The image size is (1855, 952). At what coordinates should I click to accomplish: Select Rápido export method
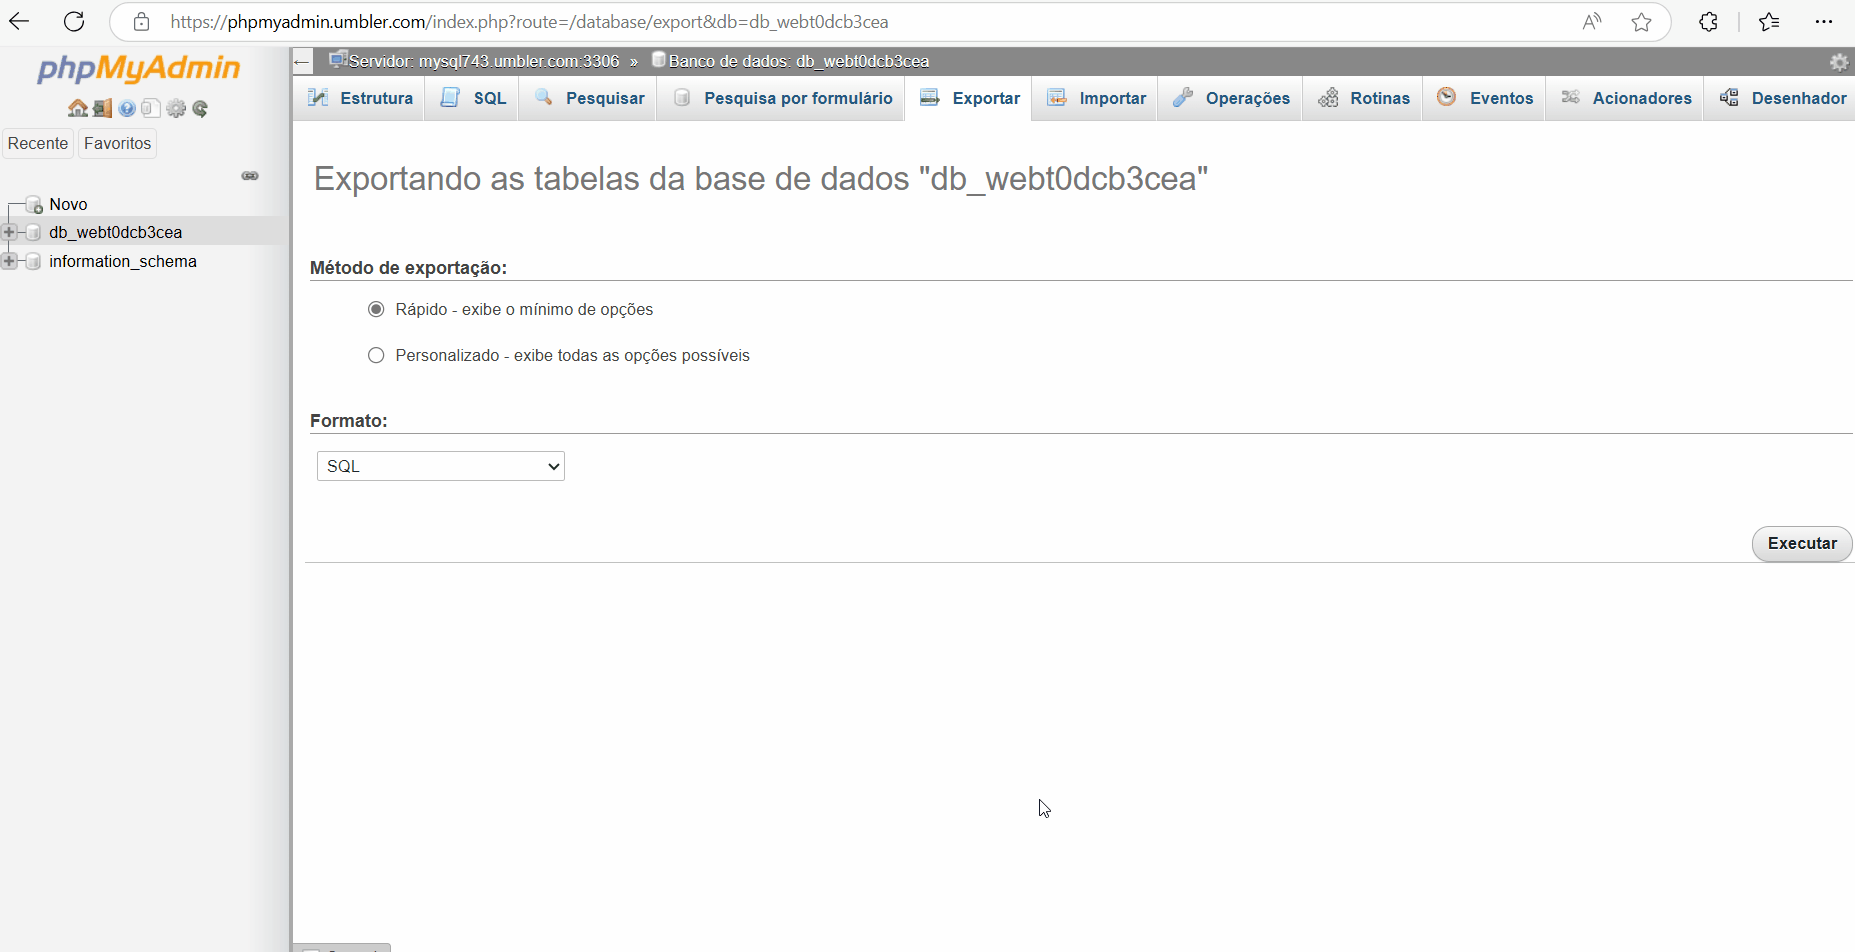point(376,309)
